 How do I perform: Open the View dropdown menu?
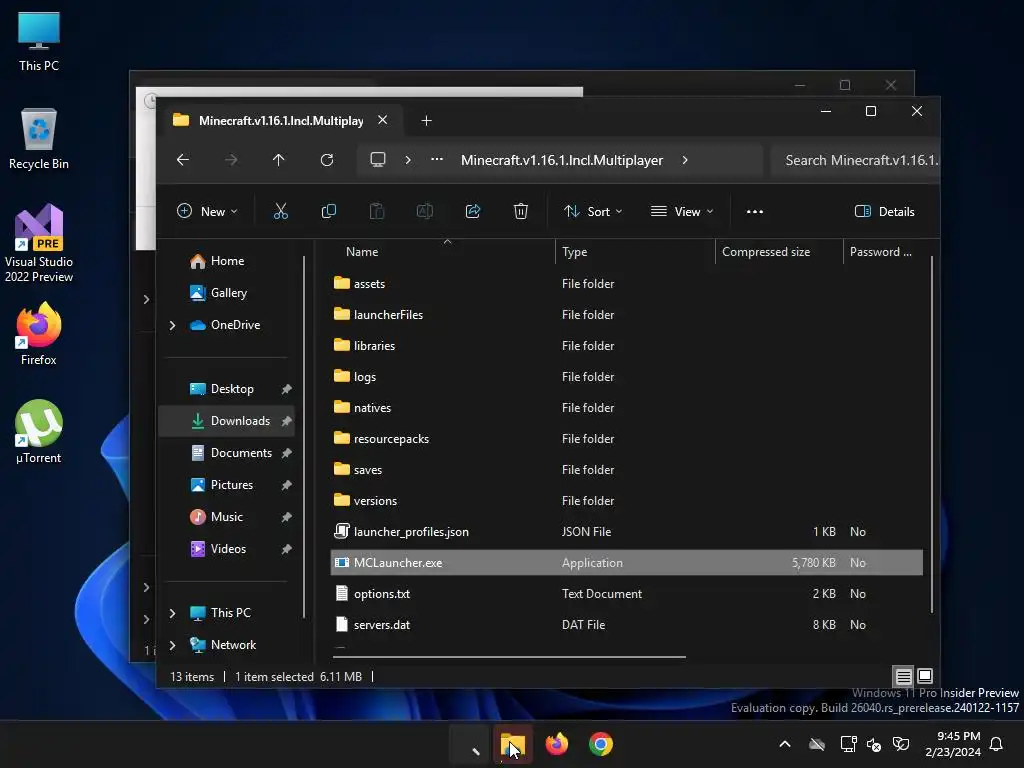(x=682, y=212)
